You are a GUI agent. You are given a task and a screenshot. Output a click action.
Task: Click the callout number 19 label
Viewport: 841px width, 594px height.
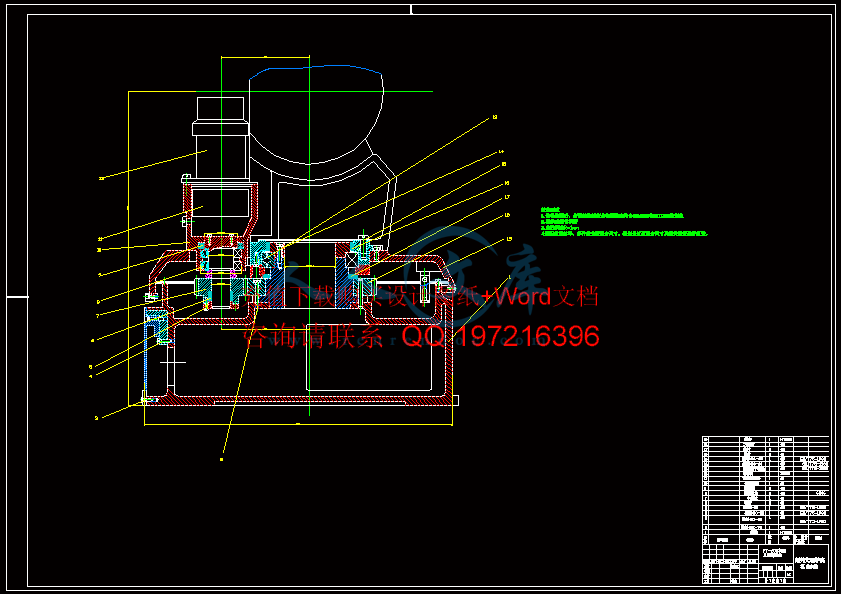(510, 239)
